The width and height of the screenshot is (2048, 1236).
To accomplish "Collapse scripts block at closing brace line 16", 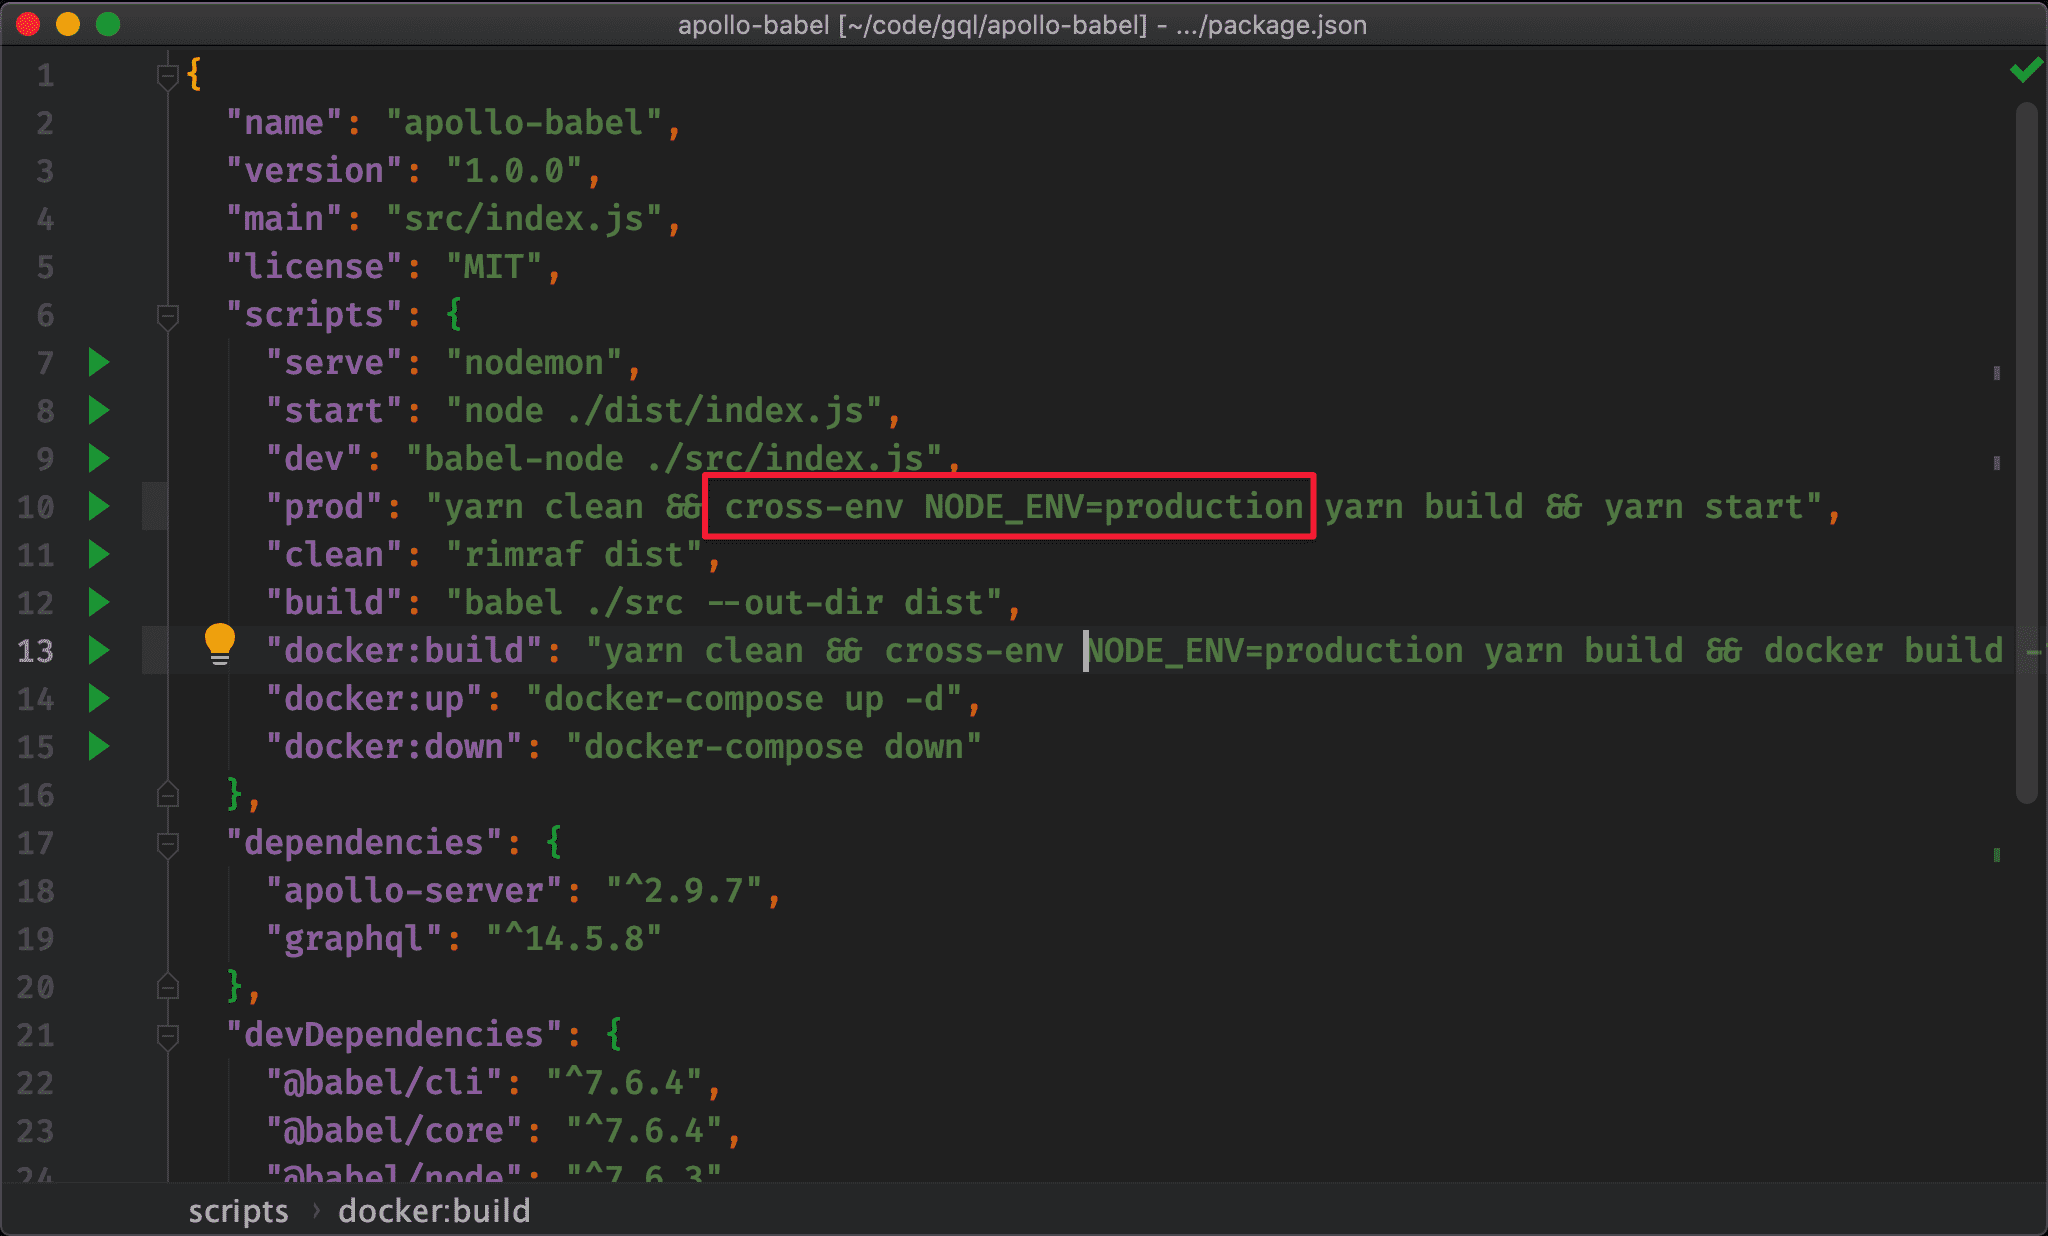I will (x=168, y=795).
